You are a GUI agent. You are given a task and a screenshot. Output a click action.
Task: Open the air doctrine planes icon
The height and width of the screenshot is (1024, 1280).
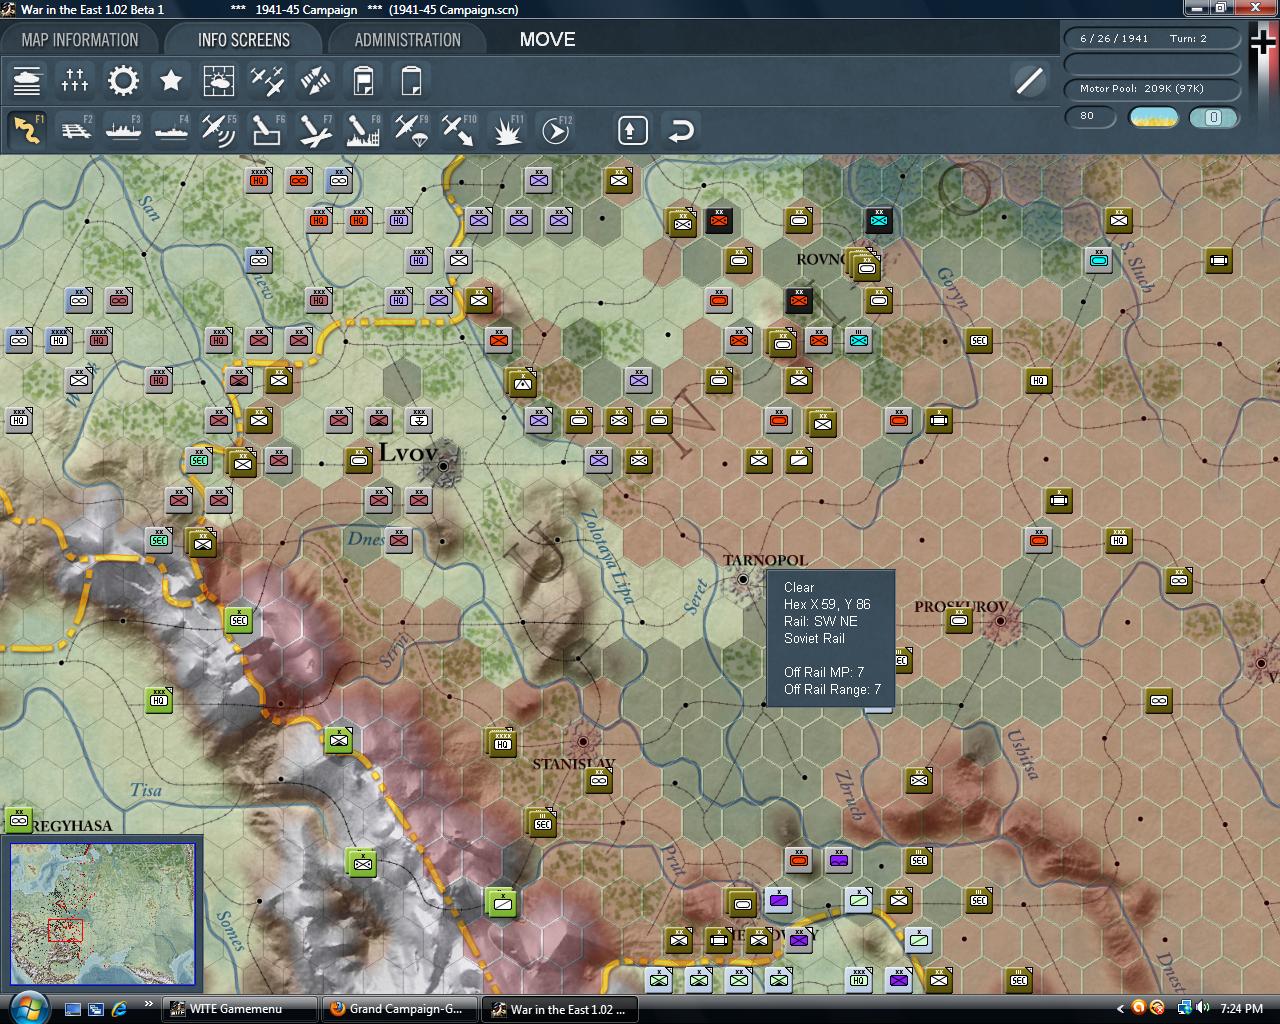tap(267, 80)
